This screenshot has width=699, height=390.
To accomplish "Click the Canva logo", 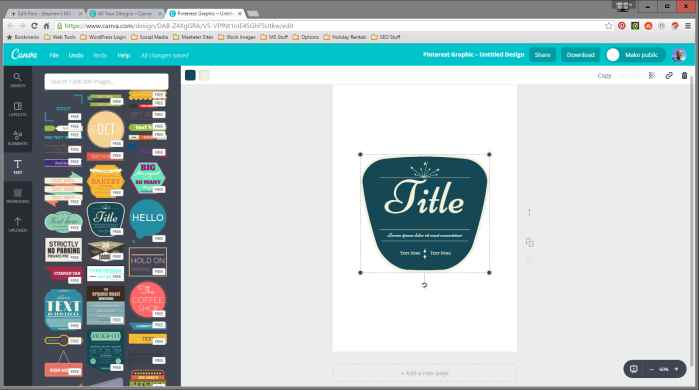I will 24,54.
